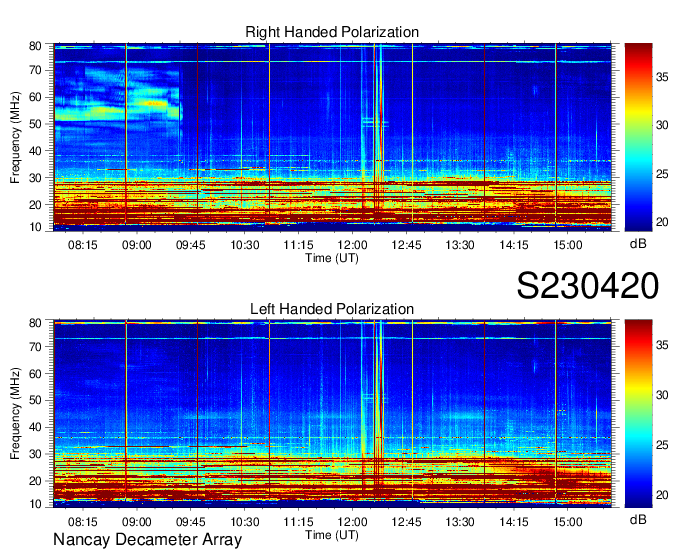Click the 20 MHz tick of bottom plot
This screenshot has width=680, height=552.
(x=35, y=481)
